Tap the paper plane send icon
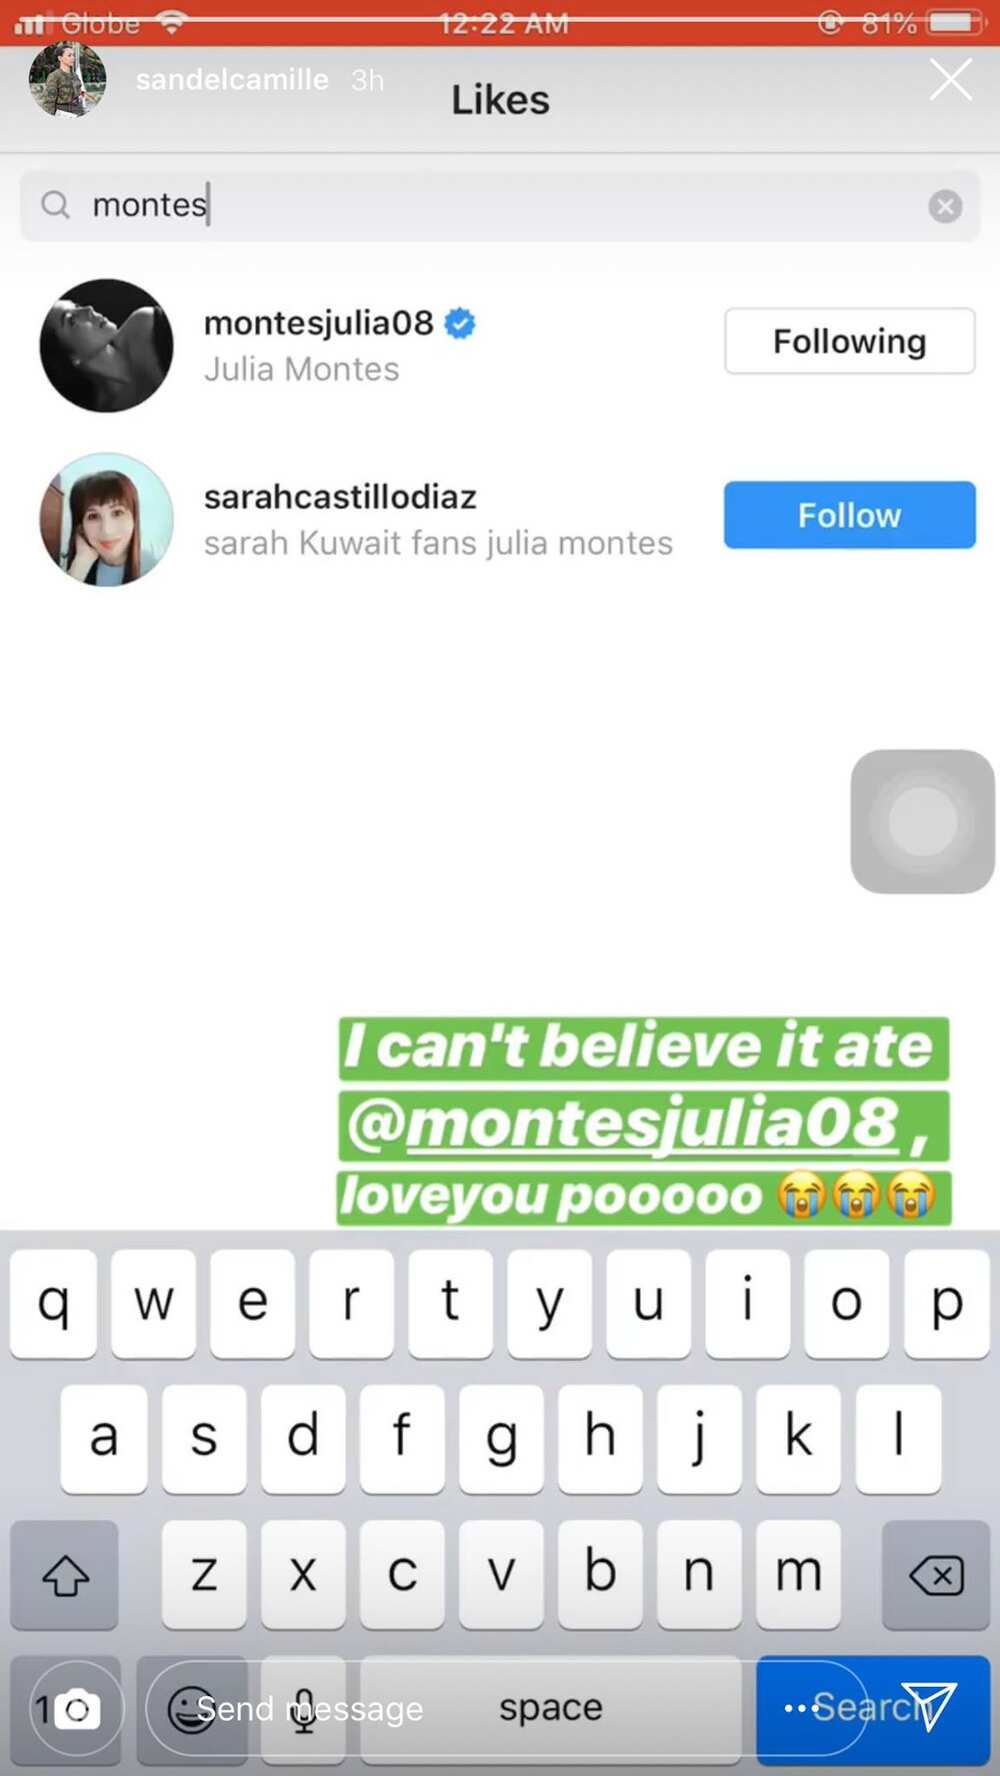This screenshot has height=1776, width=1000. coord(927,1706)
